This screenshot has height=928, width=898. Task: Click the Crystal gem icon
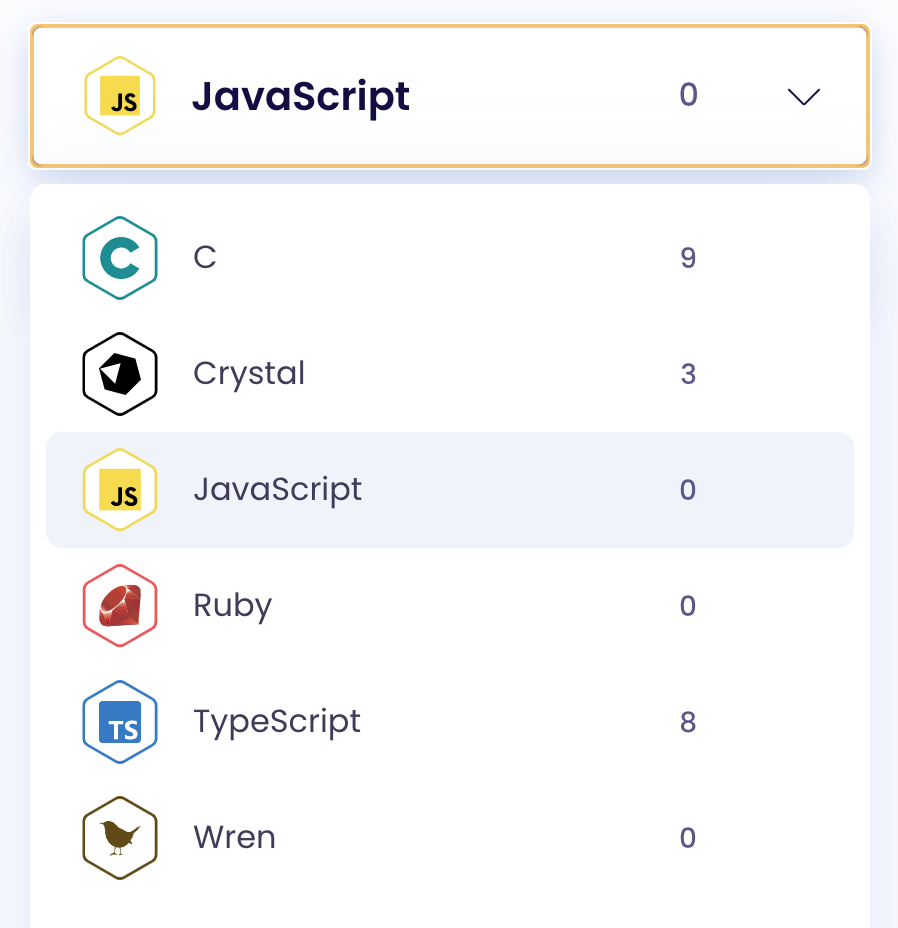120,373
